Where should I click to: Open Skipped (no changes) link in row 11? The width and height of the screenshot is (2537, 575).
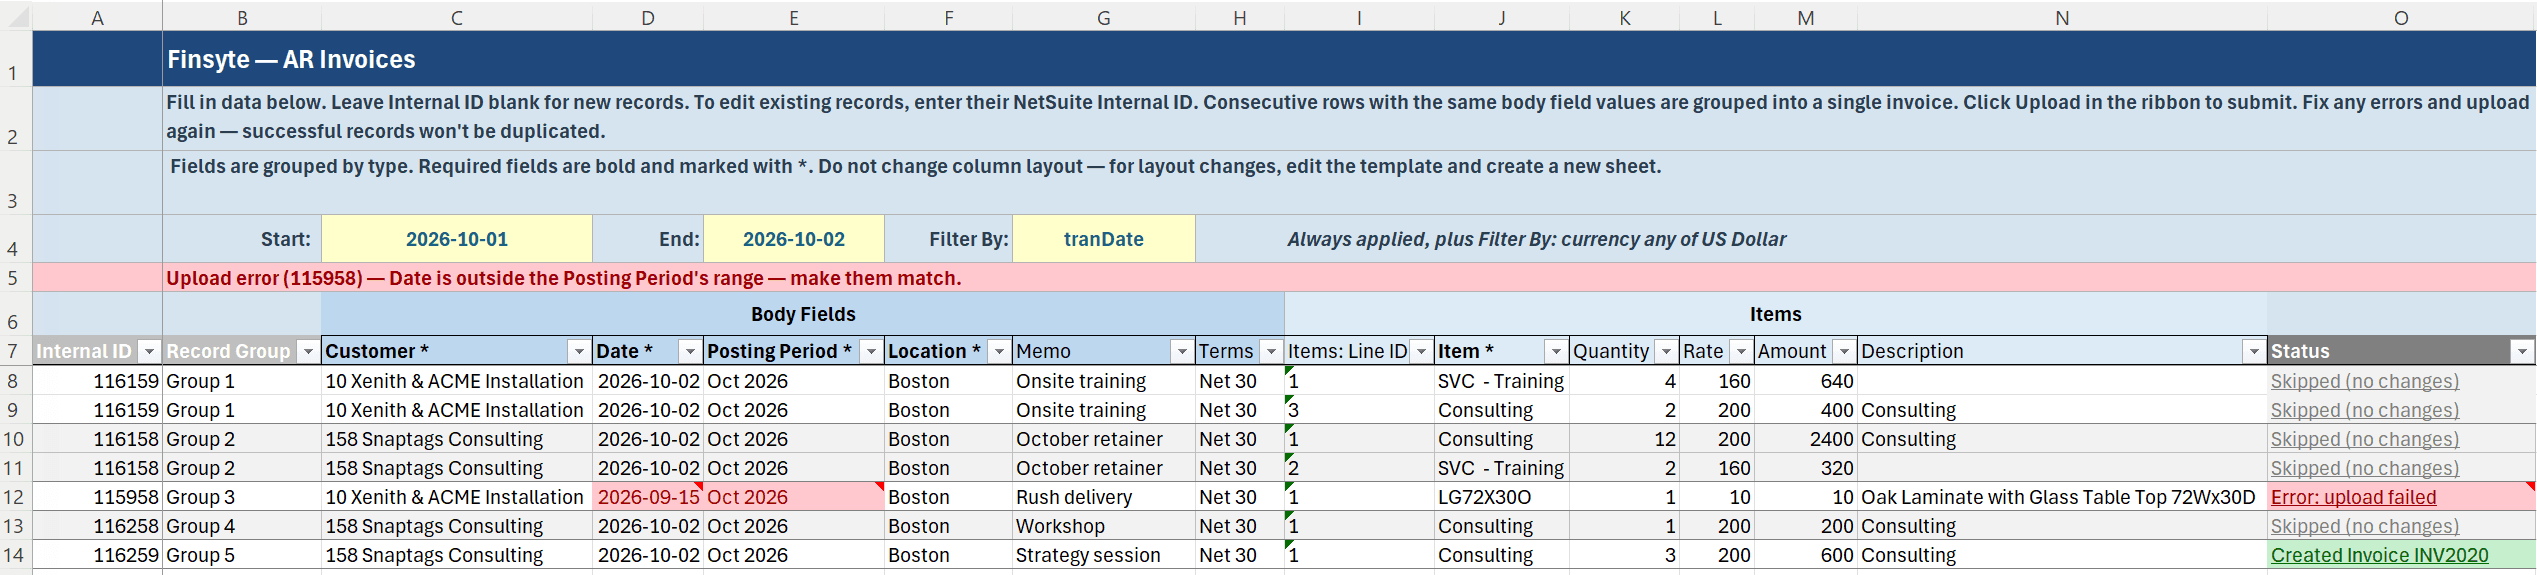pyautogui.click(x=2364, y=468)
